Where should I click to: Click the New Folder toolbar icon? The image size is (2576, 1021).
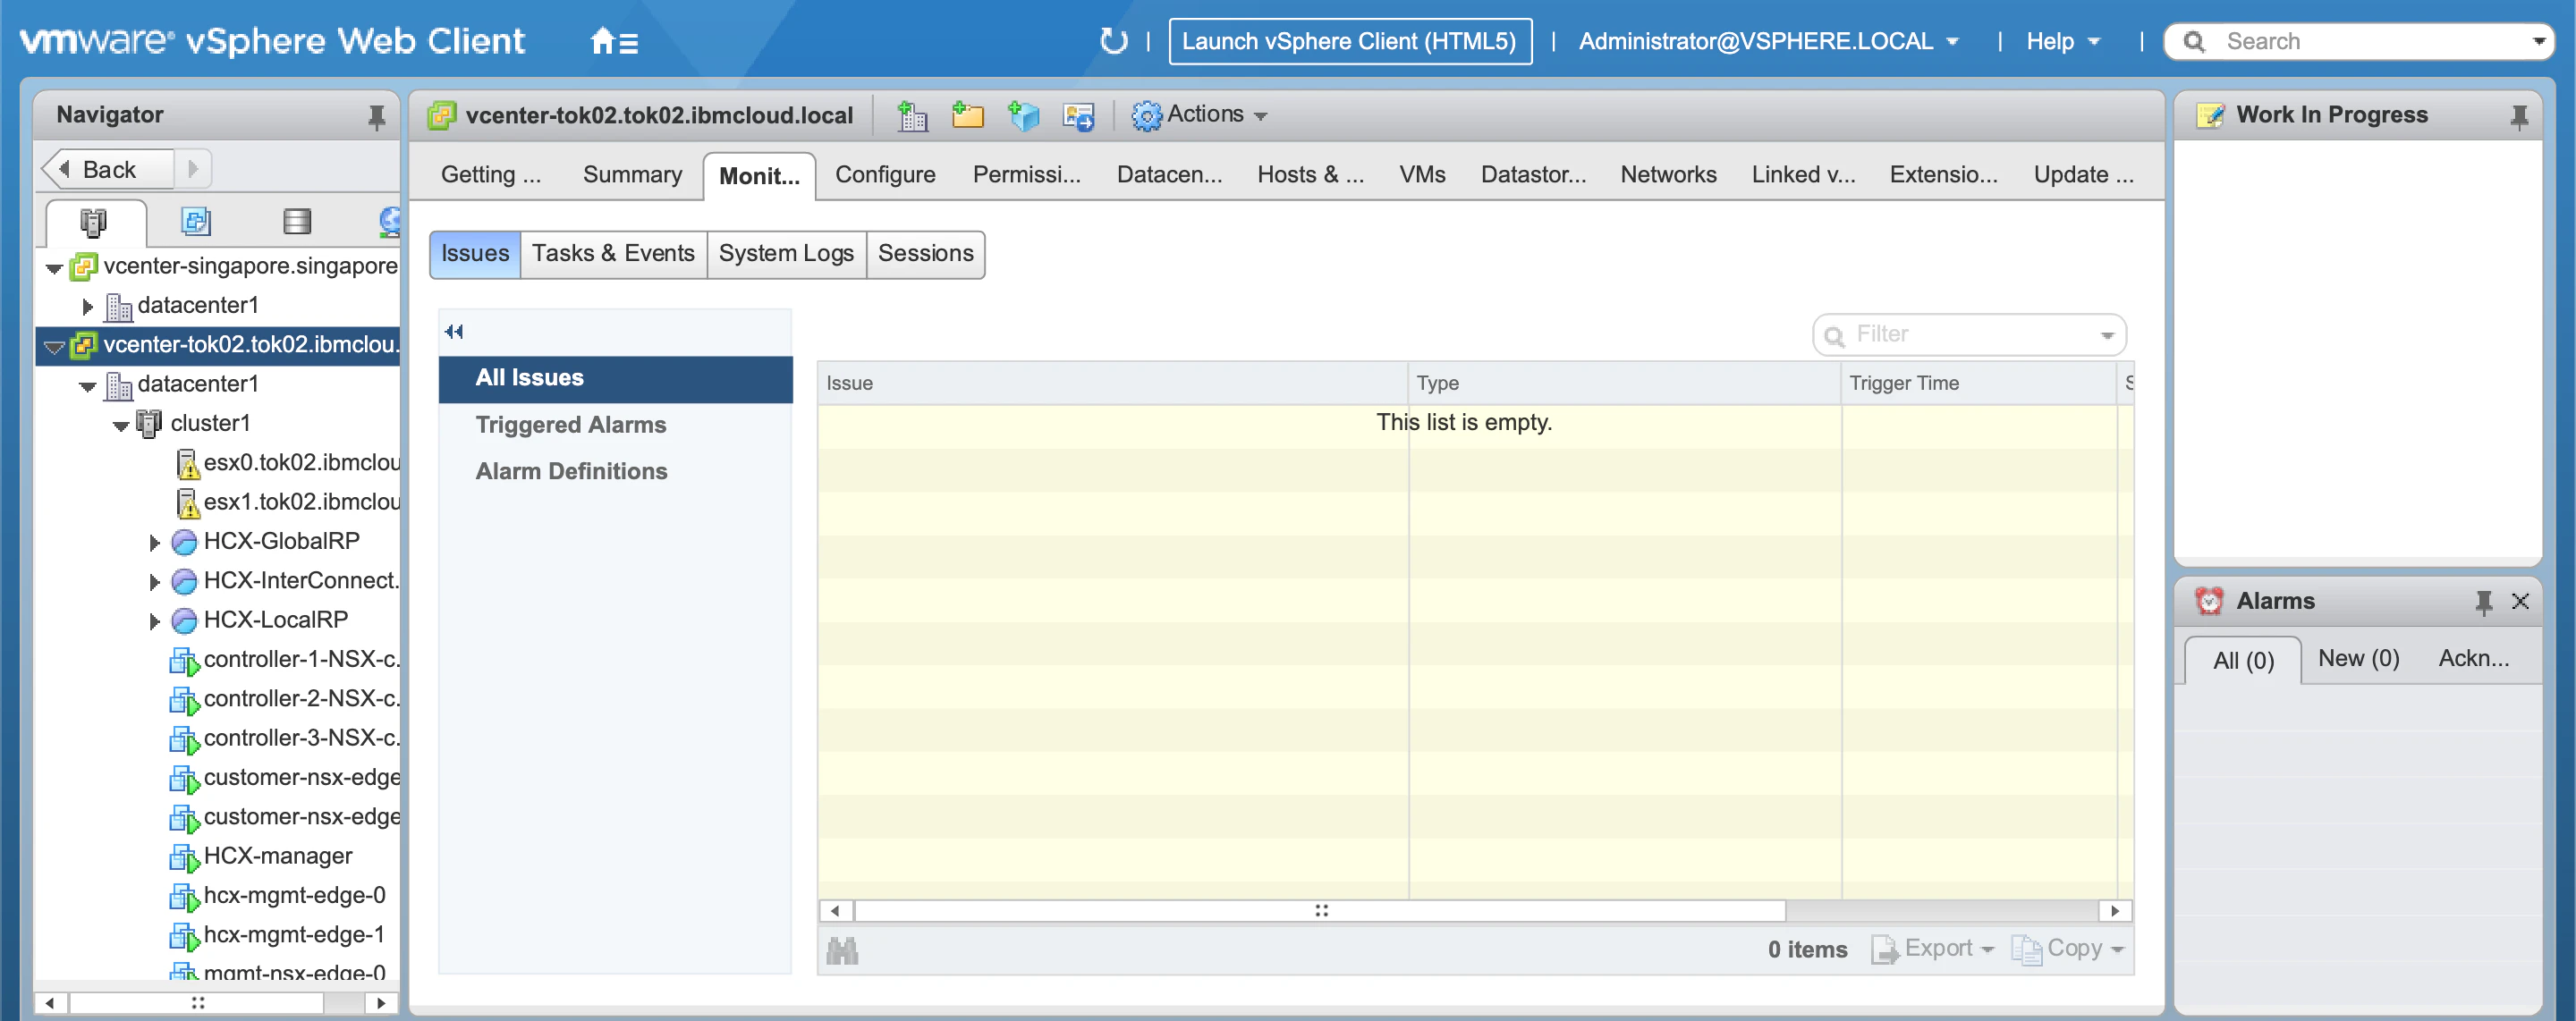[967, 115]
